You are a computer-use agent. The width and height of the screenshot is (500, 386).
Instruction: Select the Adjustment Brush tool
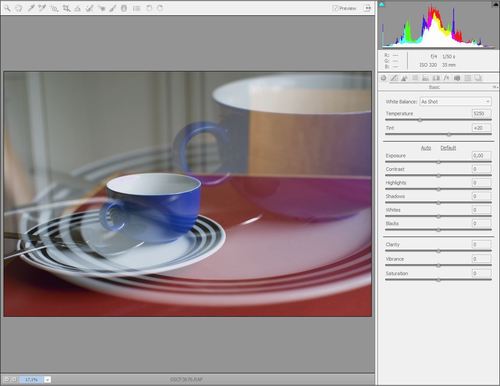tap(113, 8)
